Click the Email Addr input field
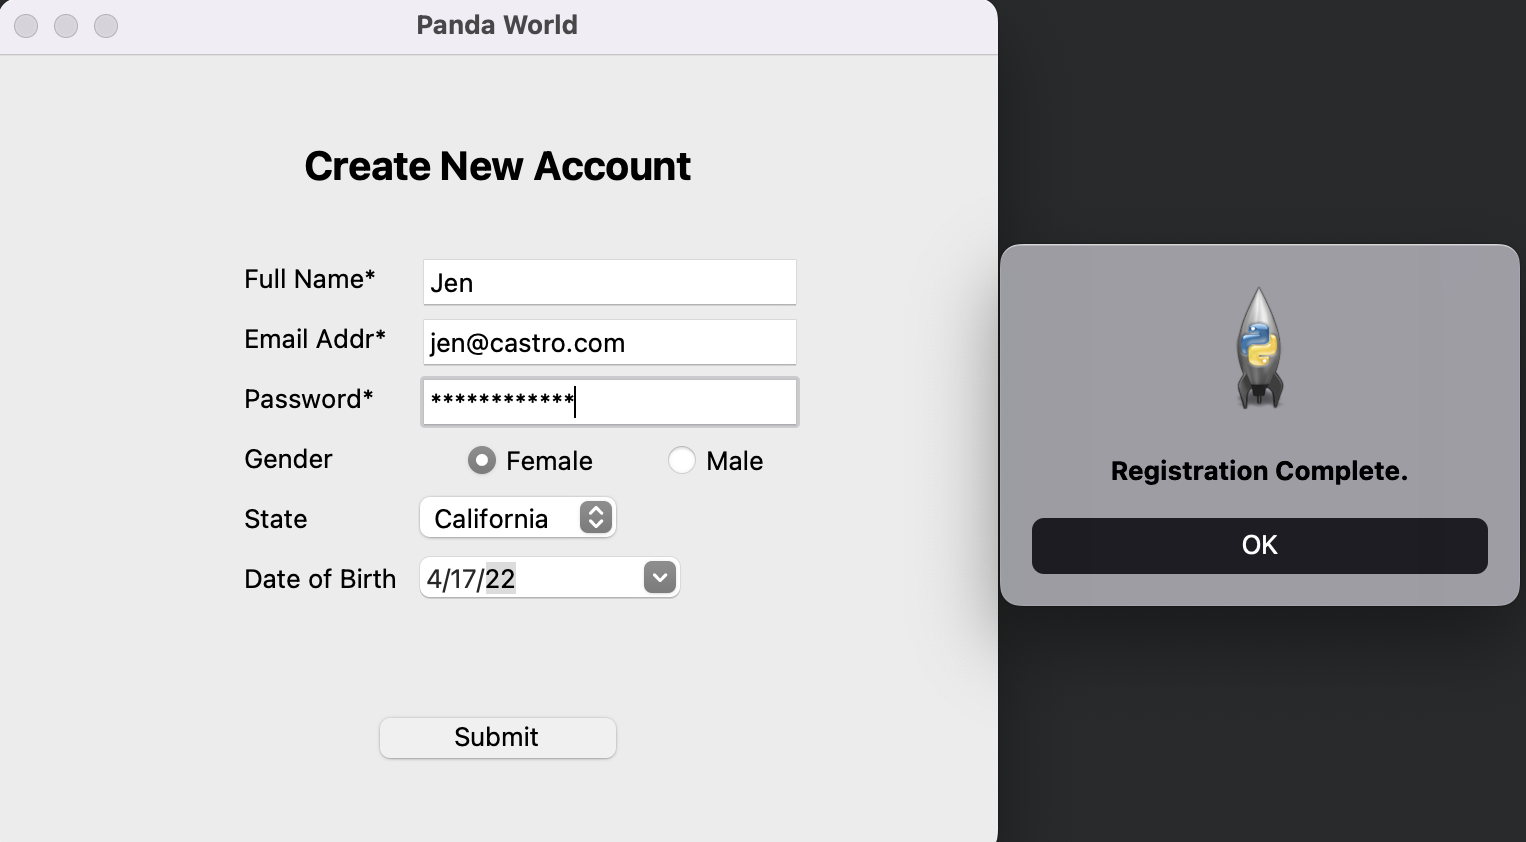 pyautogui.click(x=609, y=342)
